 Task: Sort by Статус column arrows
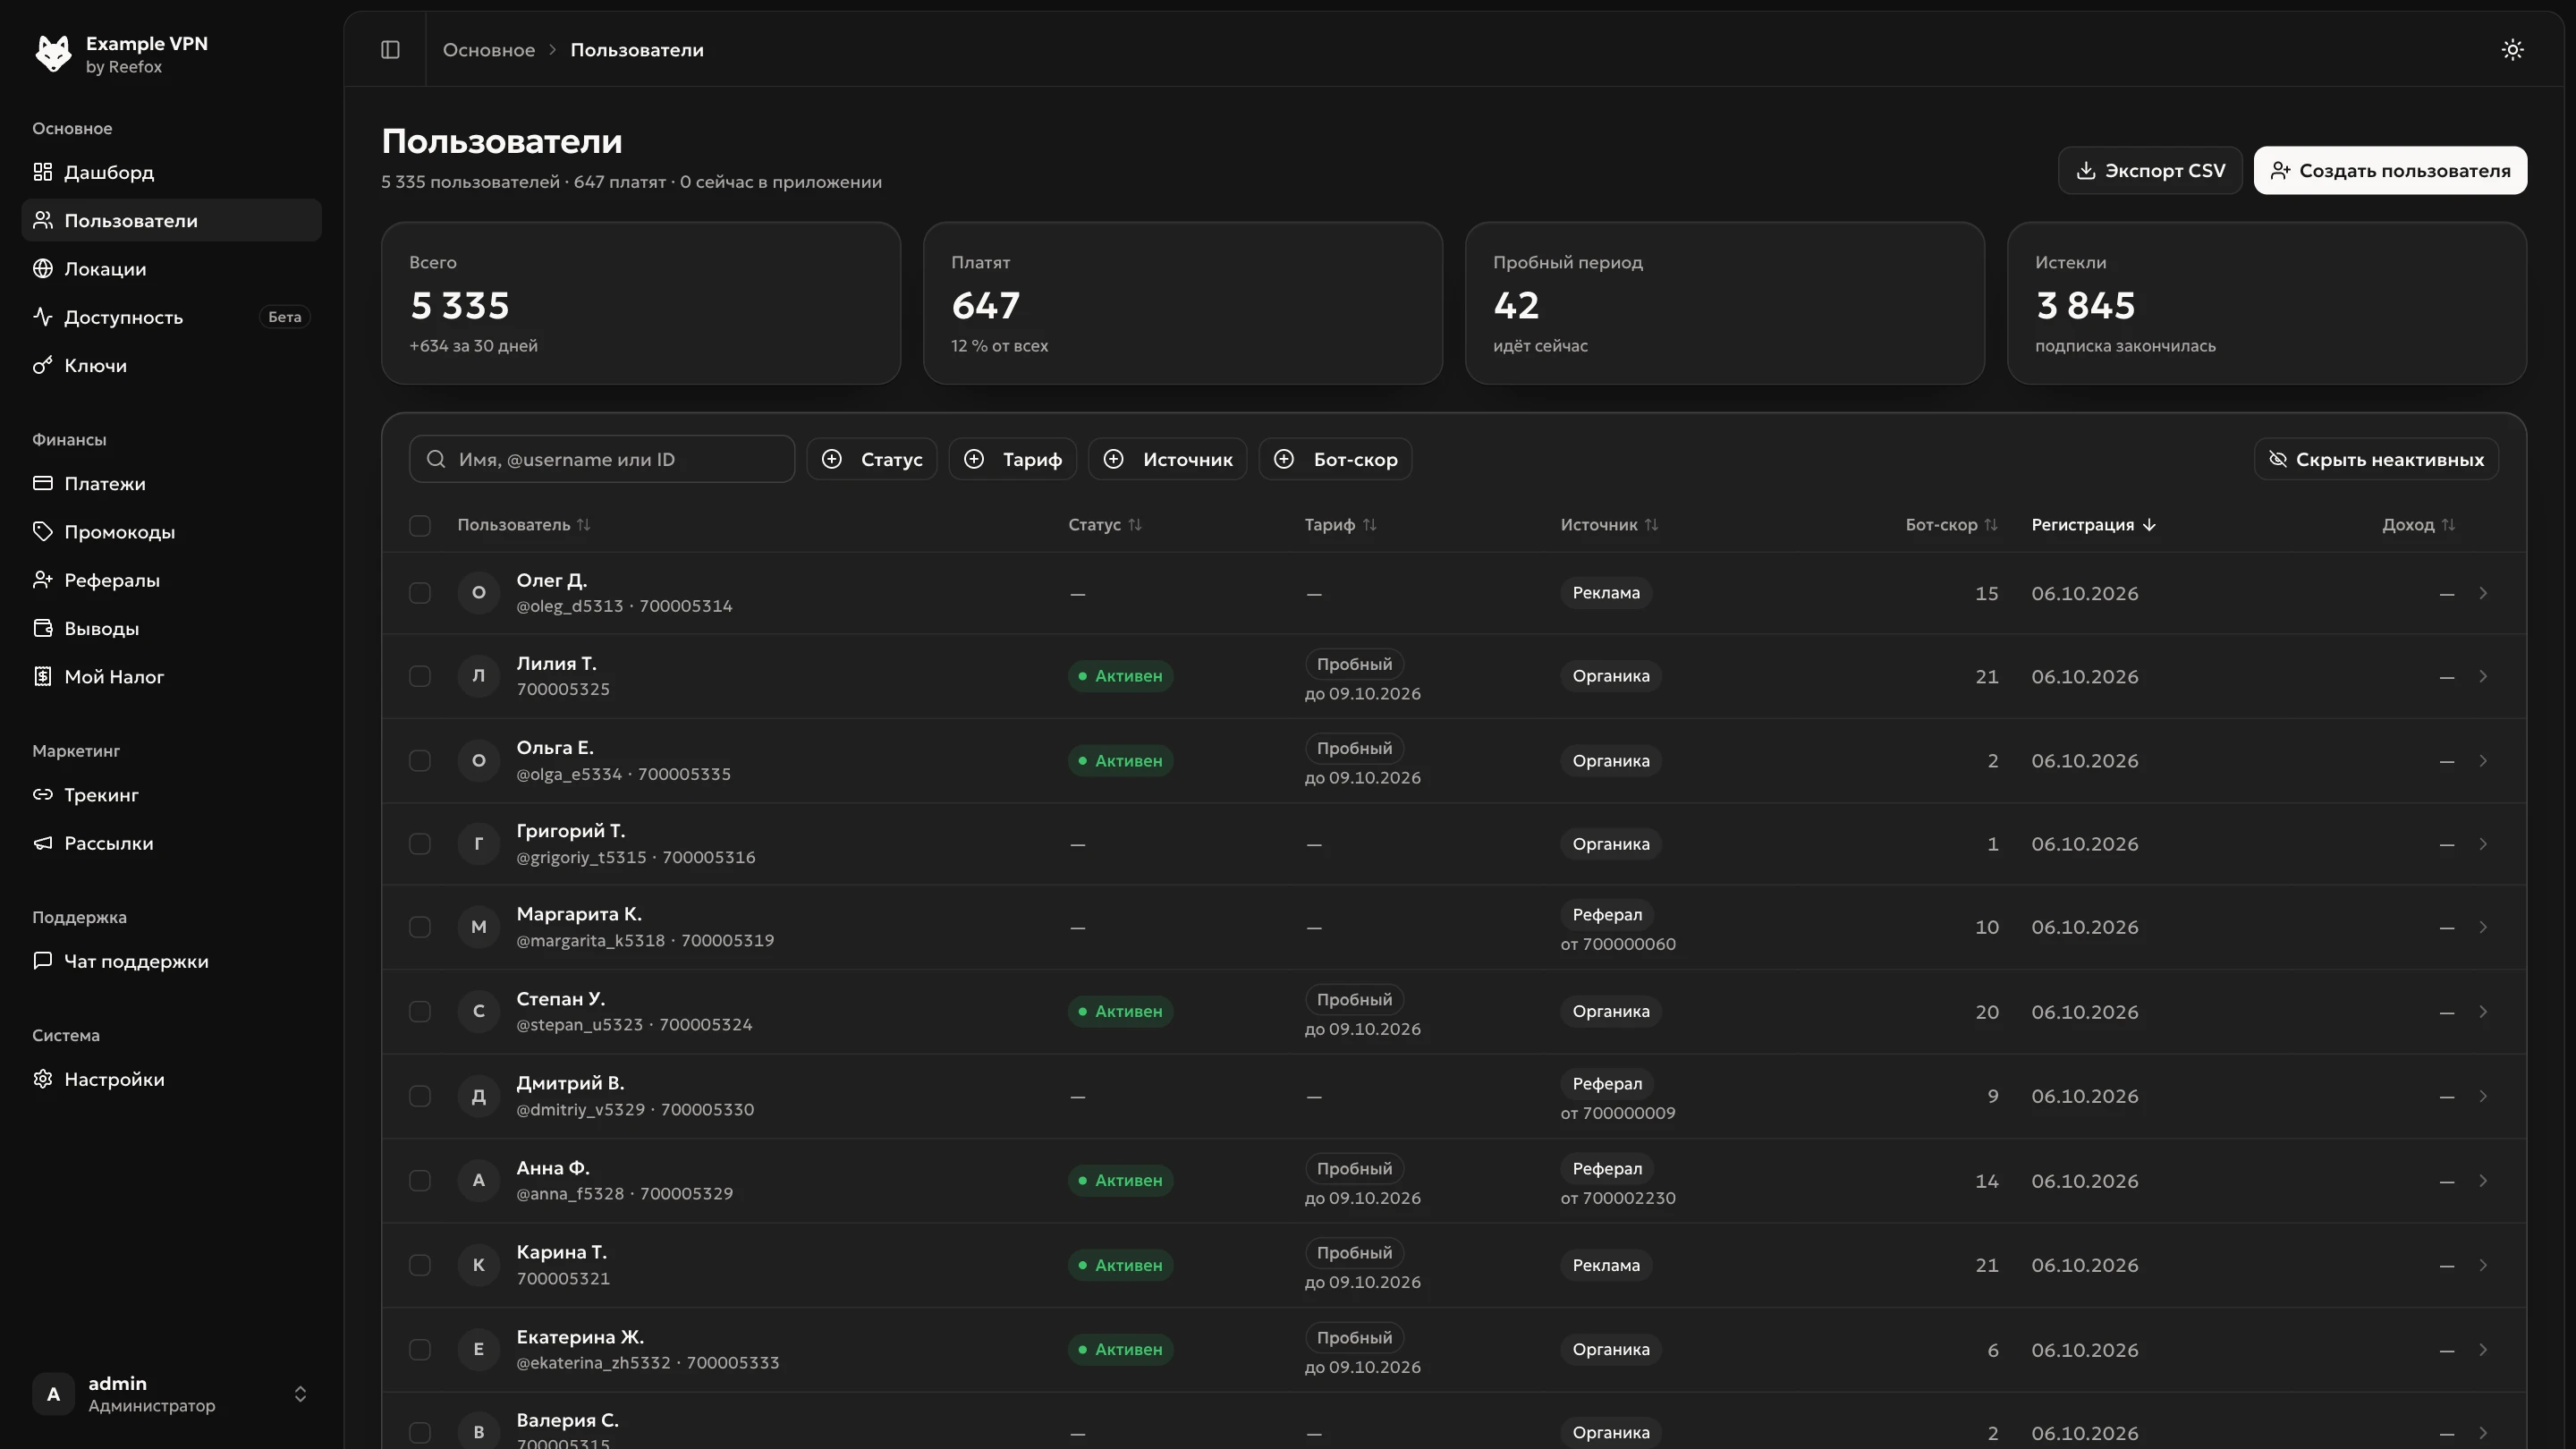(1135, 525)
